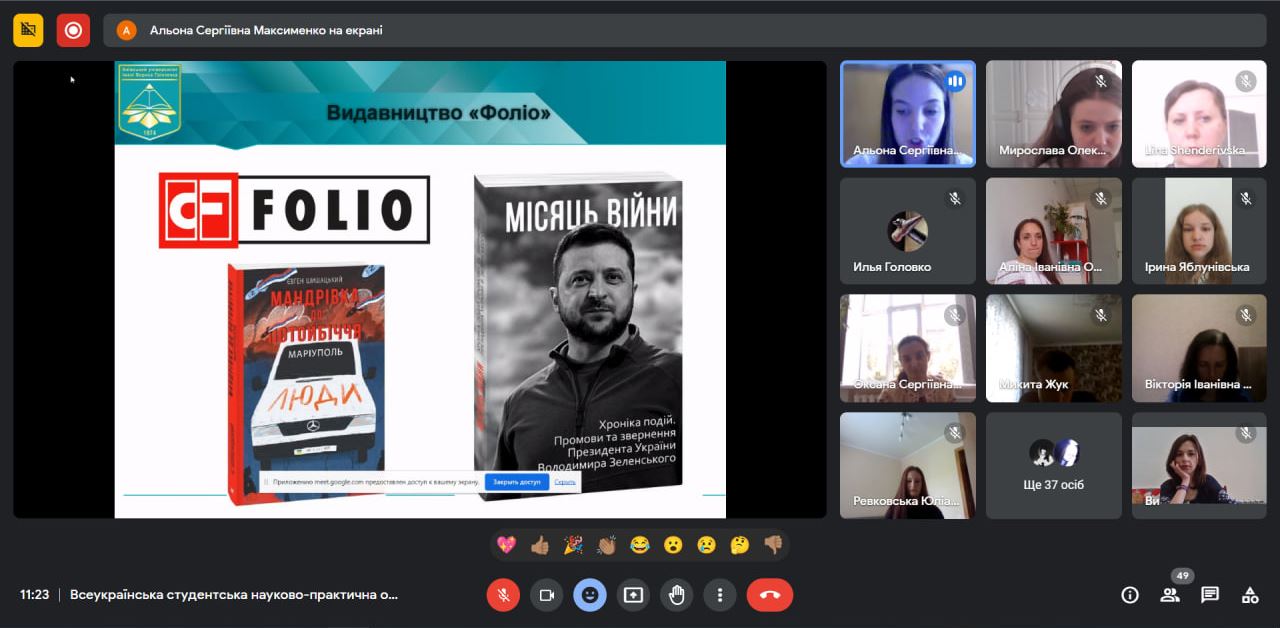The width and height of the screenshot is (1280, 628).
Task: Send the thumbs up reaction
Action: [x=540, y=545]
